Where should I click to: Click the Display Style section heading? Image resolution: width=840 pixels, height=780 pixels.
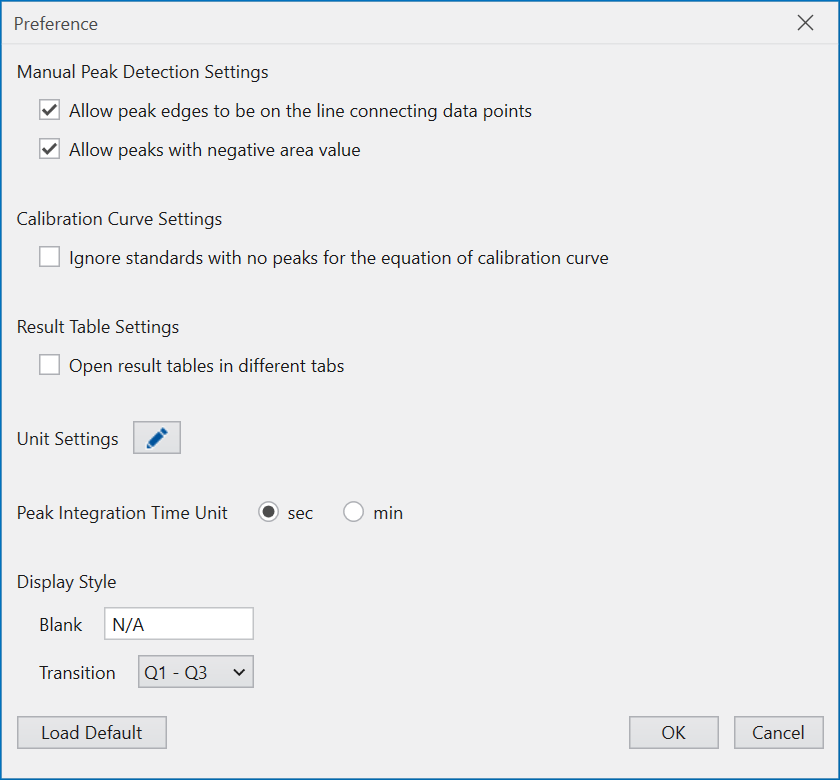coord(67,582)
